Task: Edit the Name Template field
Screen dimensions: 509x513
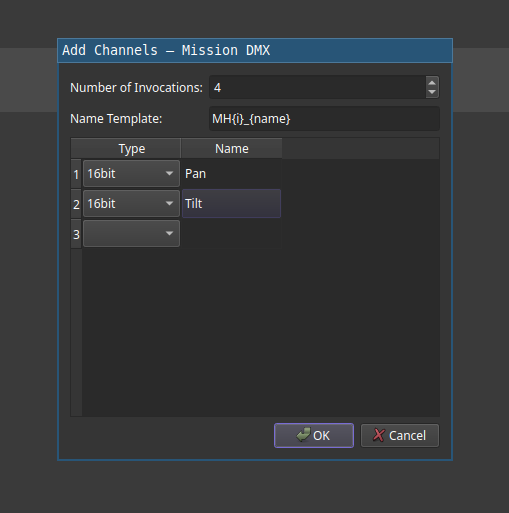Action: (x=324, y=119)
